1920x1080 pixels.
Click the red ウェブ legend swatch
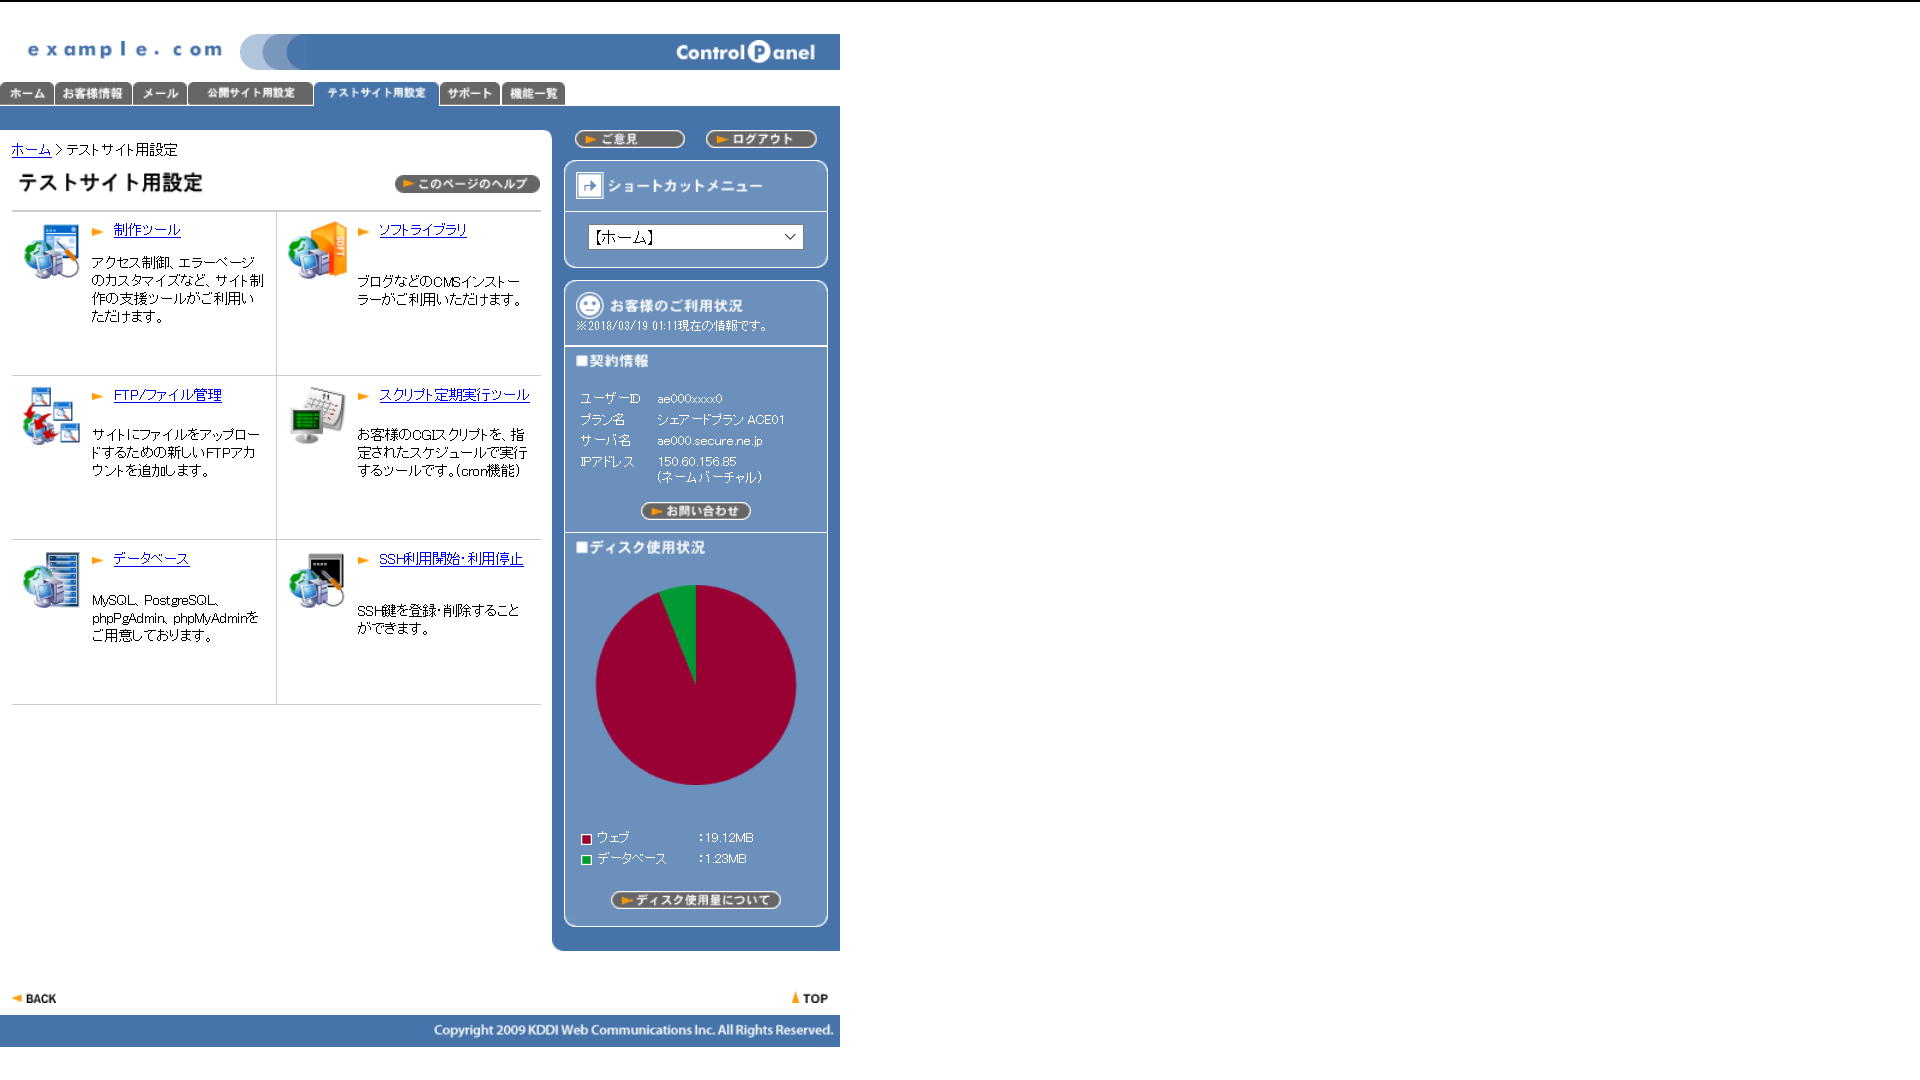[x=586, y=839]
